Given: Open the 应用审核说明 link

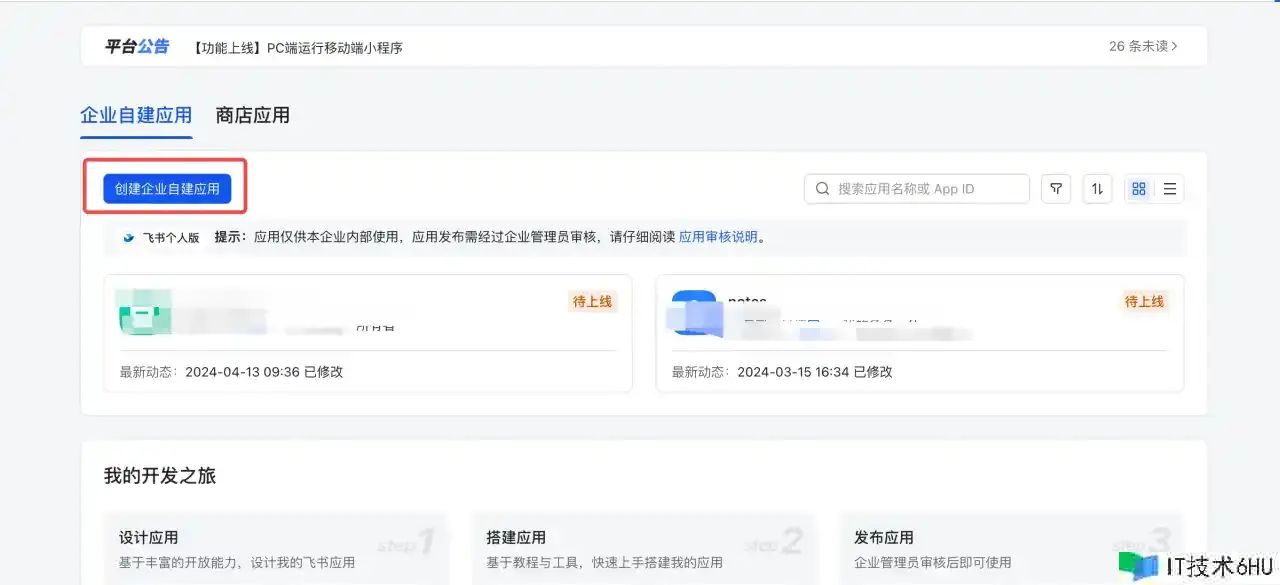Looking at the screenshot, I should coord(719,238).
